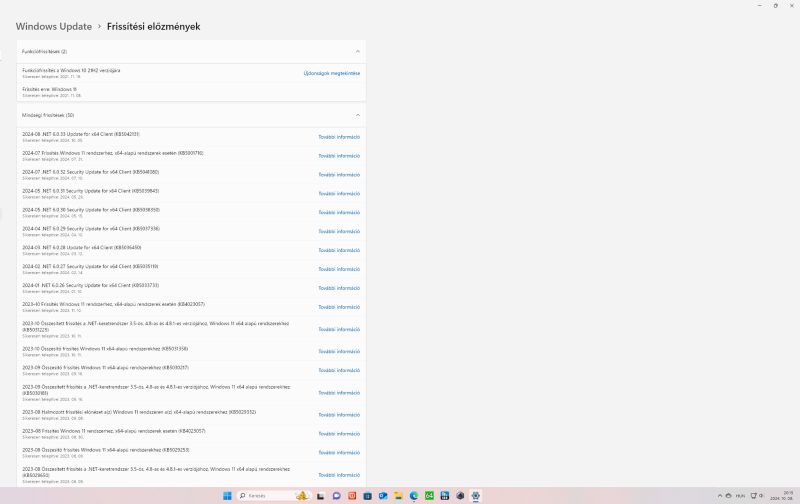Open További információ for KB5039843

339,194
